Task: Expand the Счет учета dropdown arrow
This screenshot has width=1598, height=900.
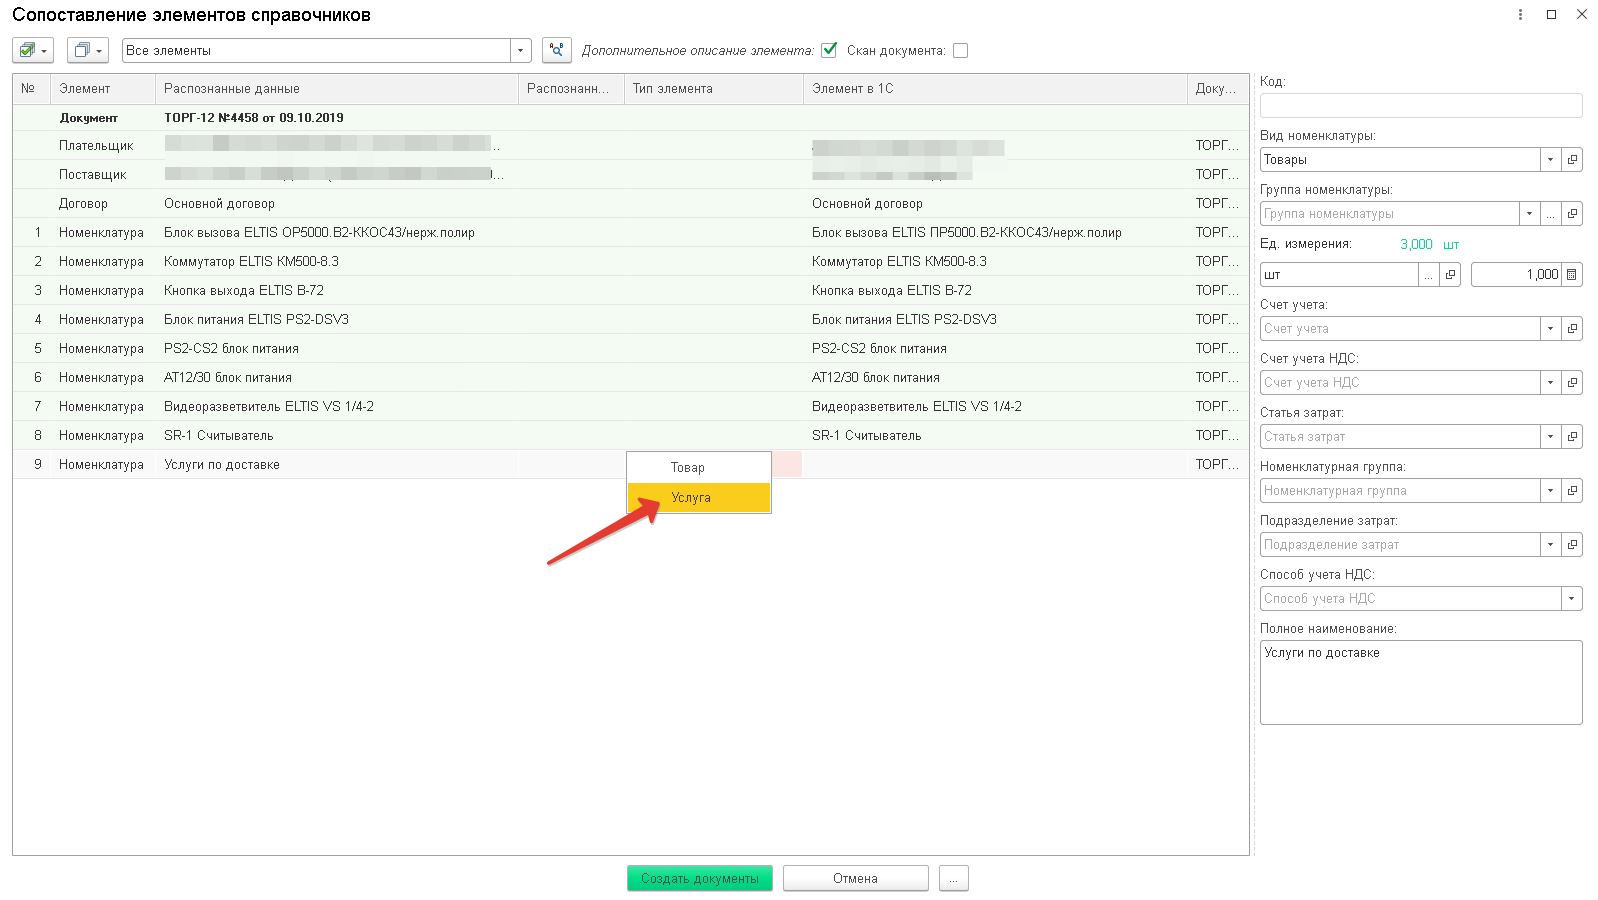Action: (1550, 328)
